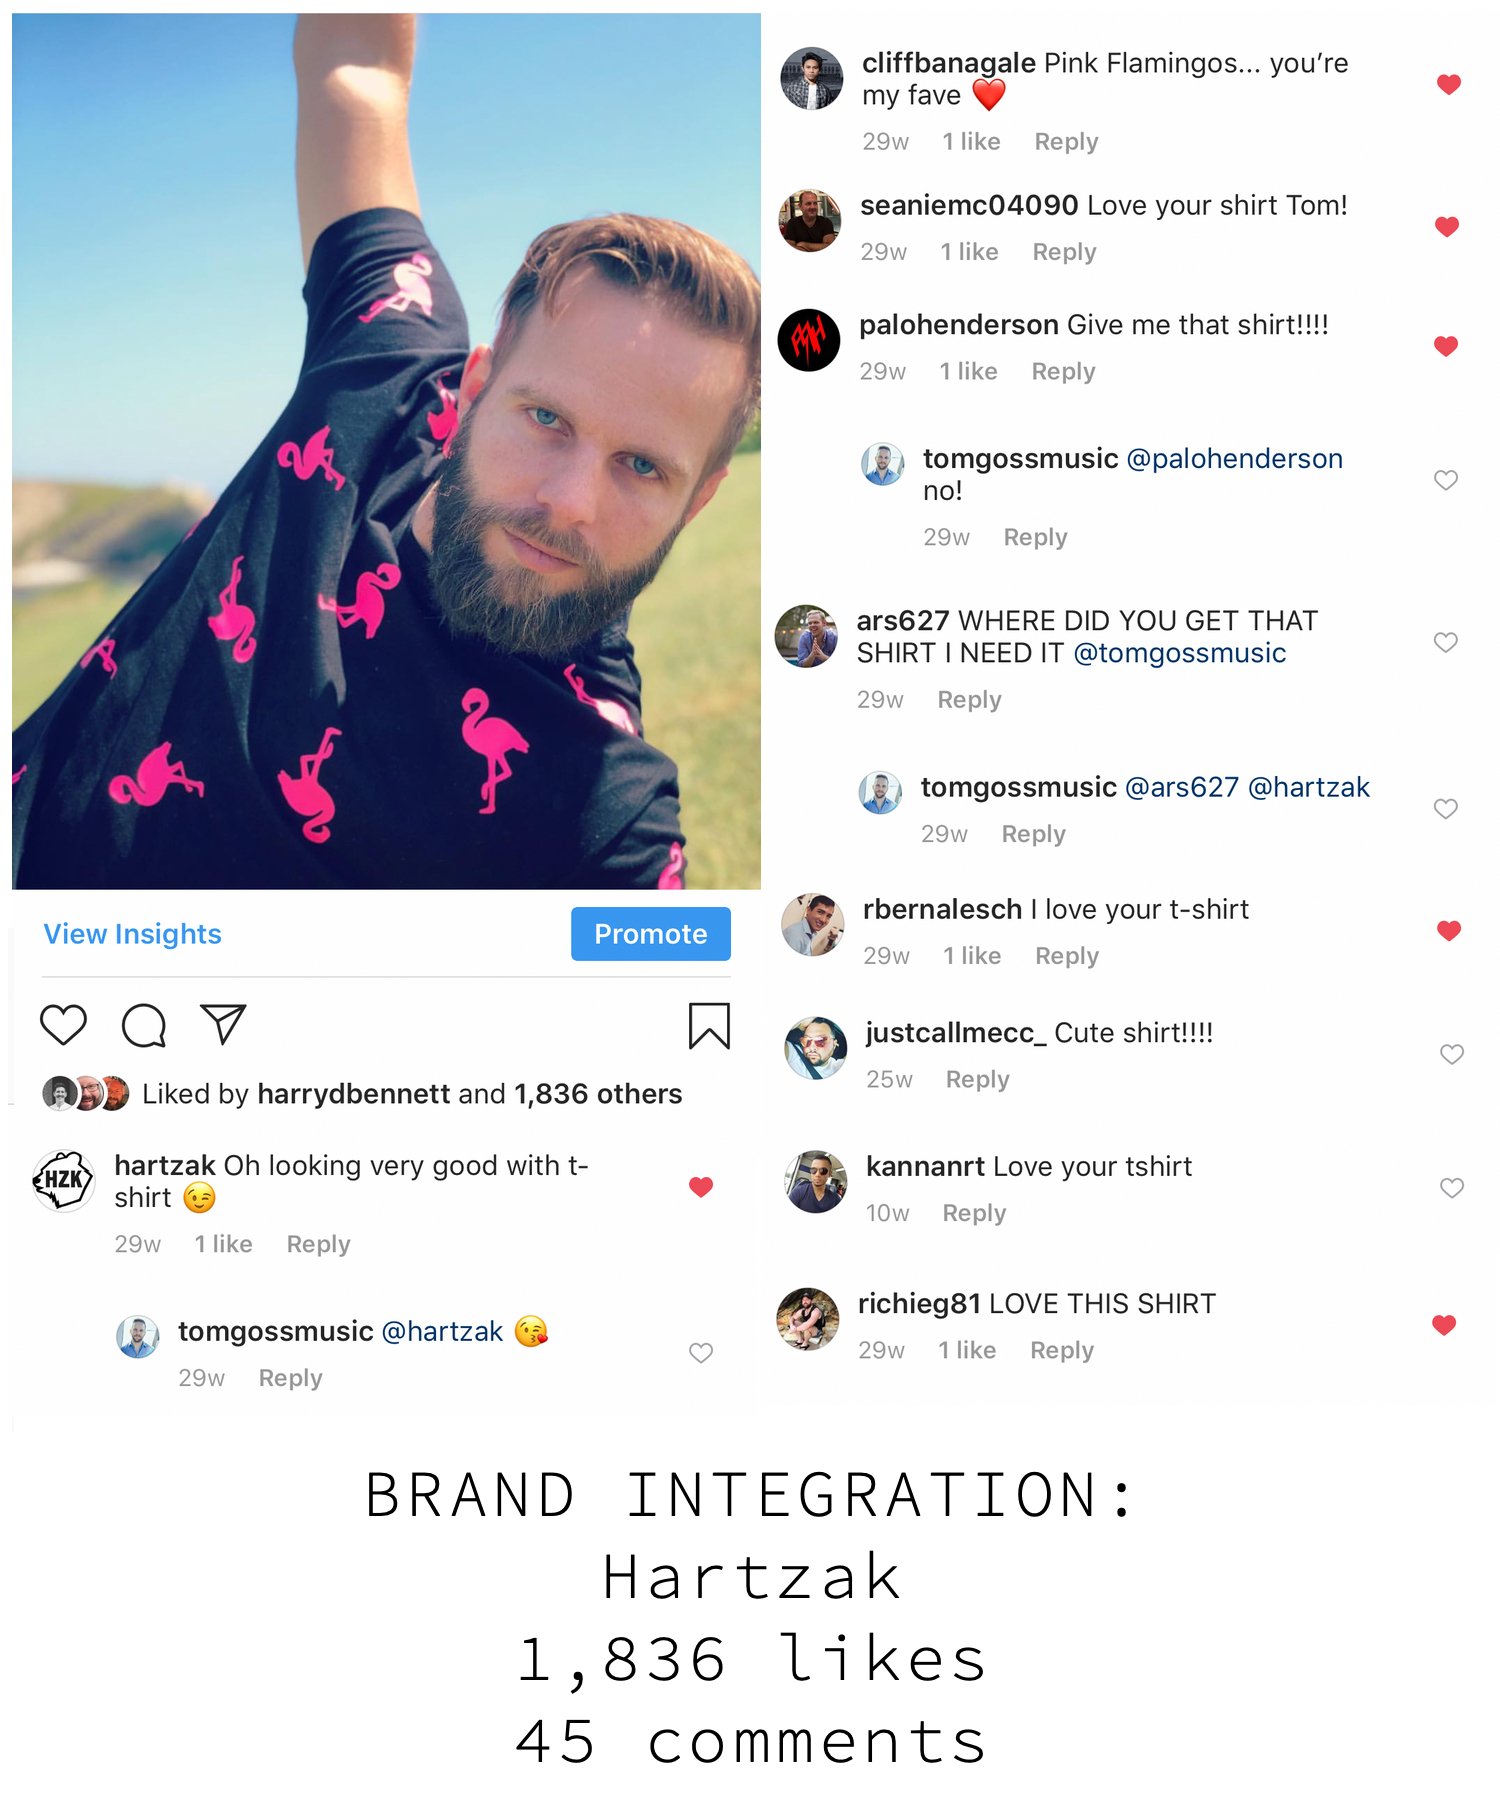
Task: Open the 1,836 others likes list
Action: 598,1094
